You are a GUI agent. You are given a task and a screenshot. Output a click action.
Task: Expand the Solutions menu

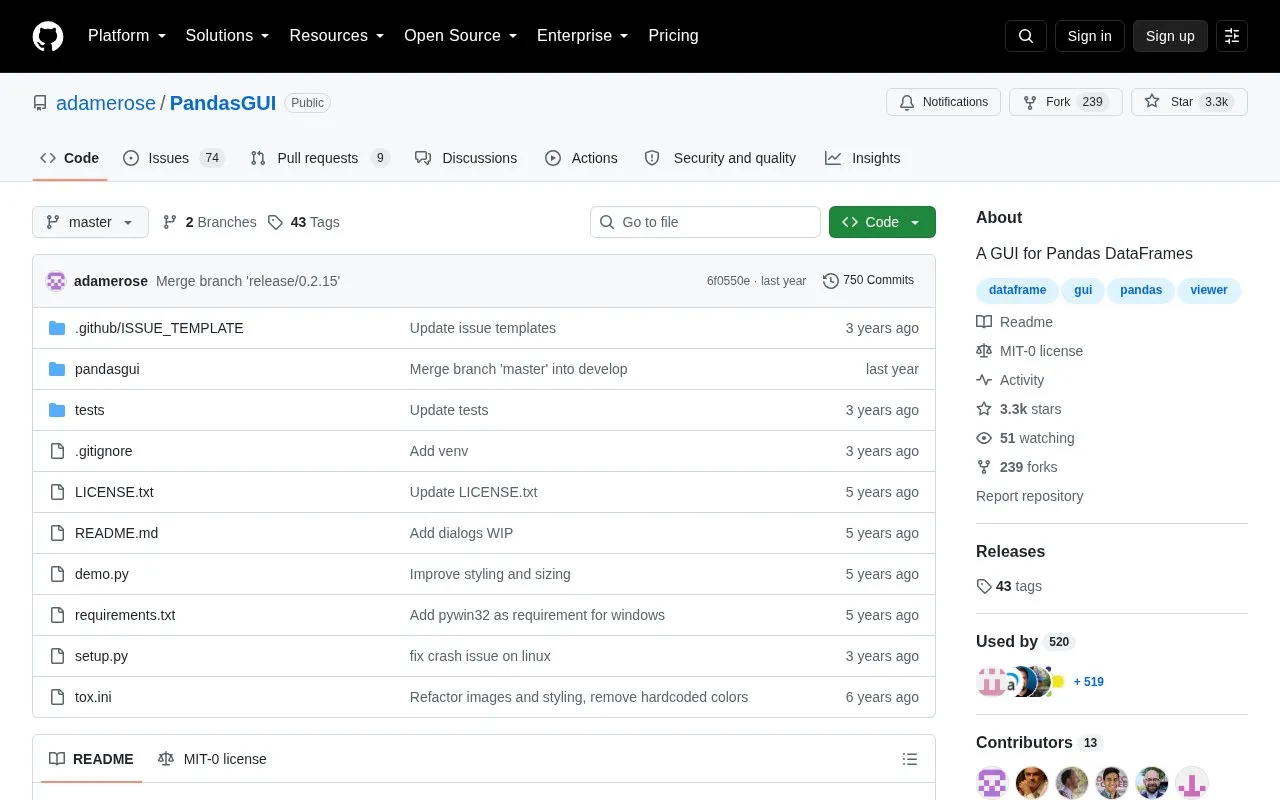pyautogui.click(x=227, y=36)
